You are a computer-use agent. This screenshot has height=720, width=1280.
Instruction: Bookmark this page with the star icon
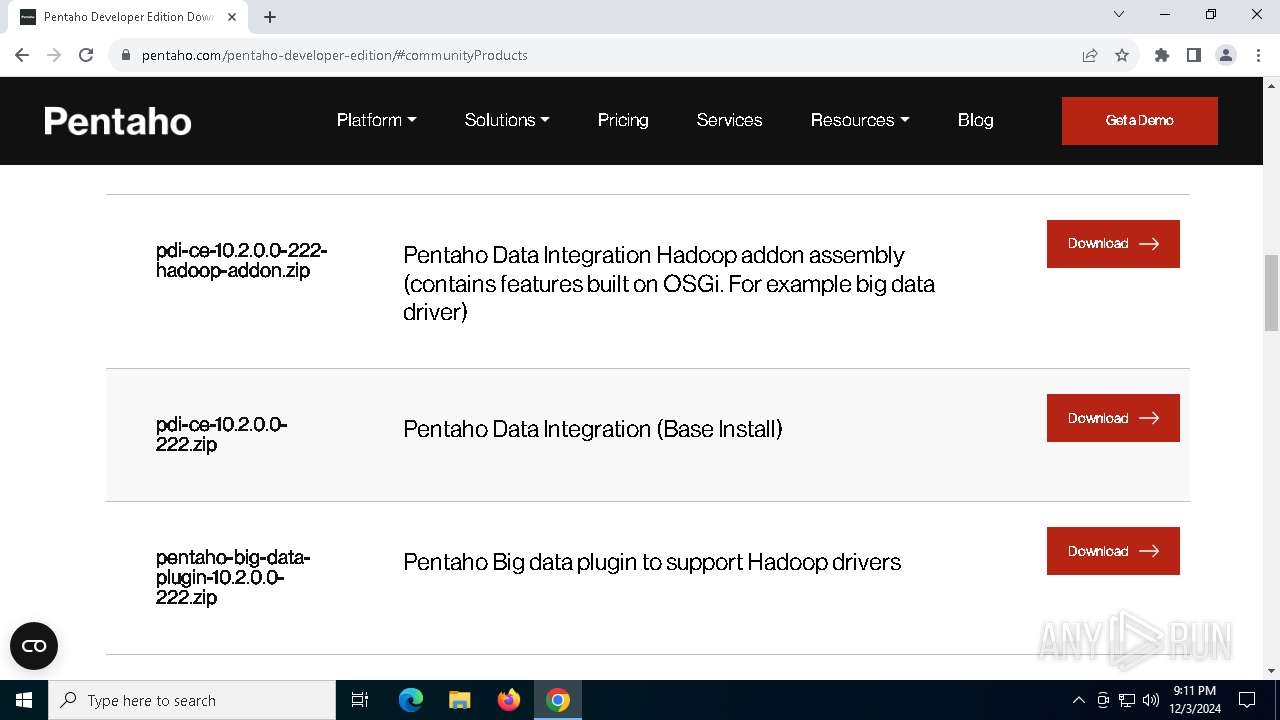click(x=1122, y=55)
